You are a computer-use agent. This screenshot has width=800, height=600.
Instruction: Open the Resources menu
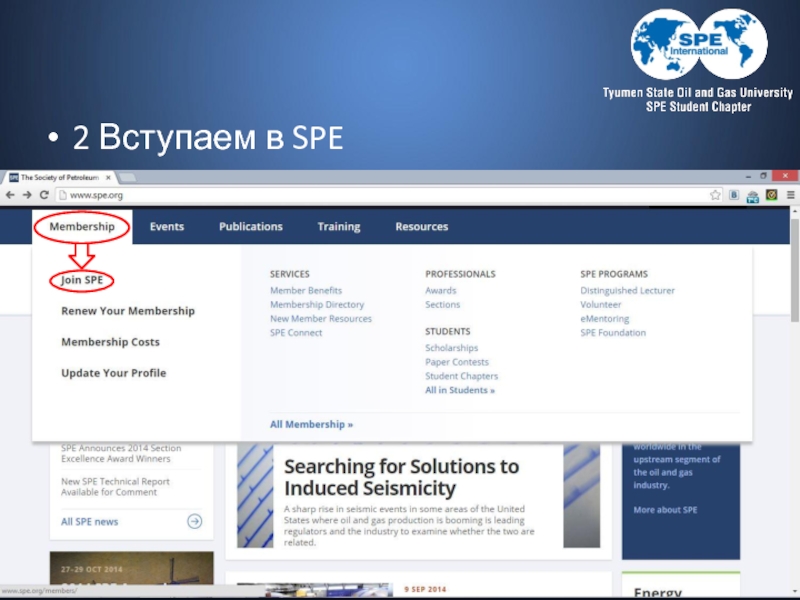tap(421, 227)
